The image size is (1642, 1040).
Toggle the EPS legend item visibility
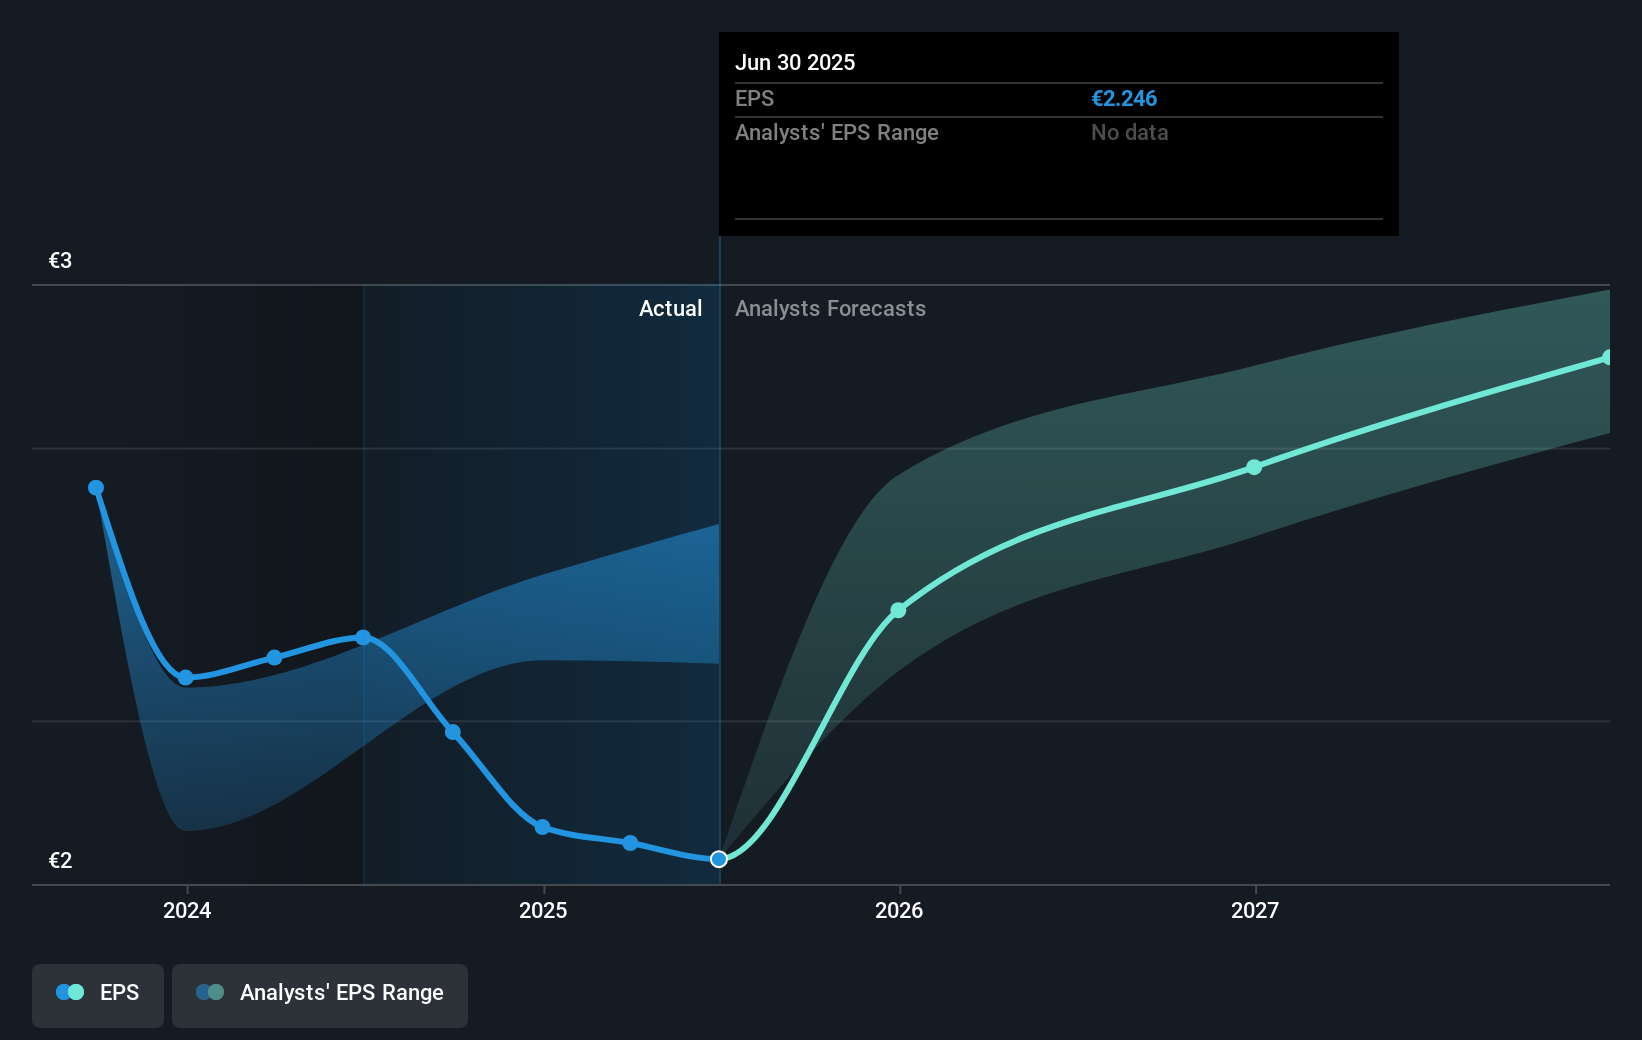(97, 995)
